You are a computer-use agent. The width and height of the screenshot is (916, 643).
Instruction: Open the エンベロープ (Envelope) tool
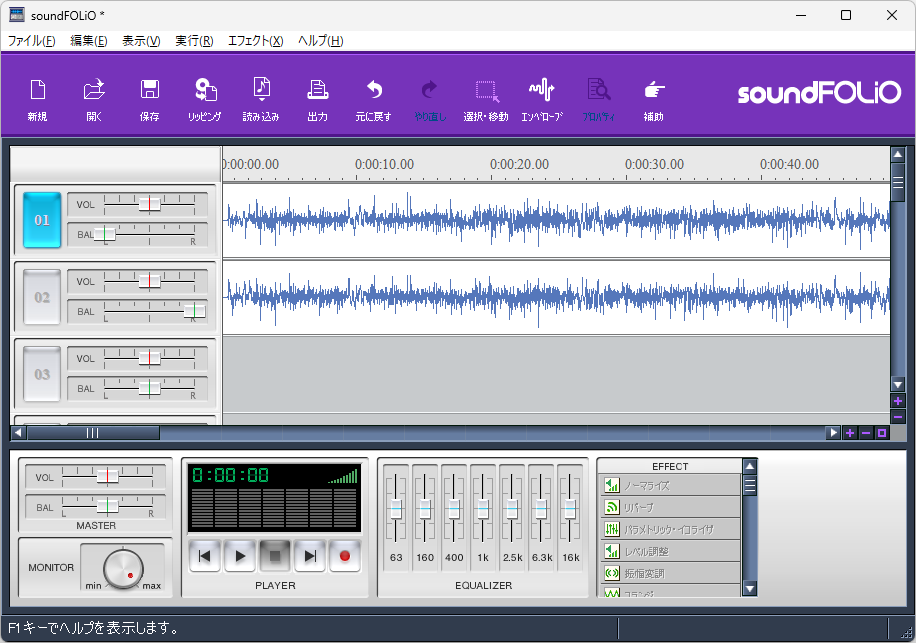click(541, 95)
